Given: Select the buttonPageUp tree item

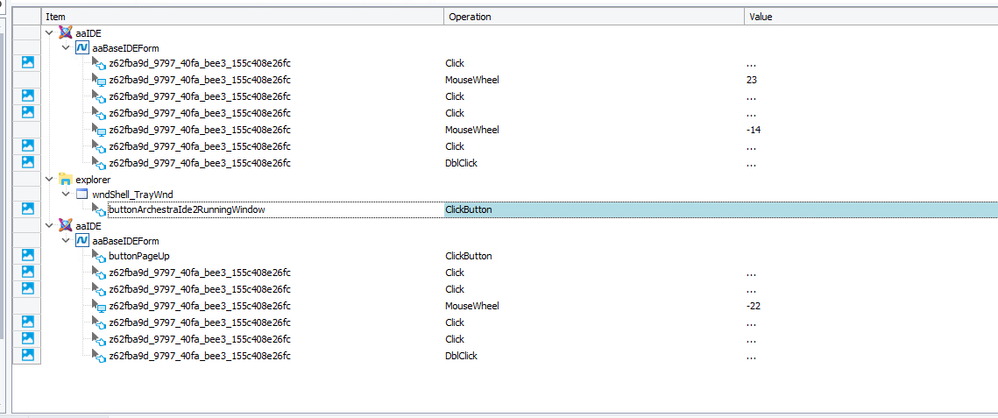Looking at the screenshot, I should click(138, 256).
